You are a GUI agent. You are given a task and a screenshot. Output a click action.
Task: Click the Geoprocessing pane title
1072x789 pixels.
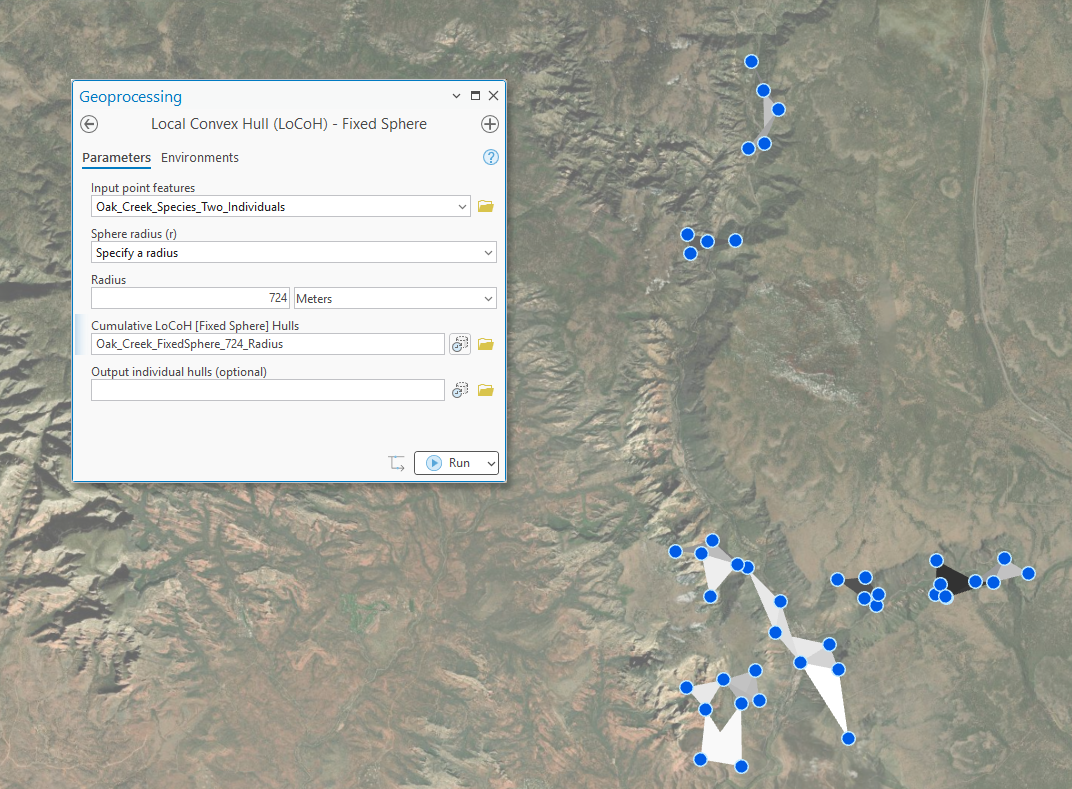[x=131, y=96]
